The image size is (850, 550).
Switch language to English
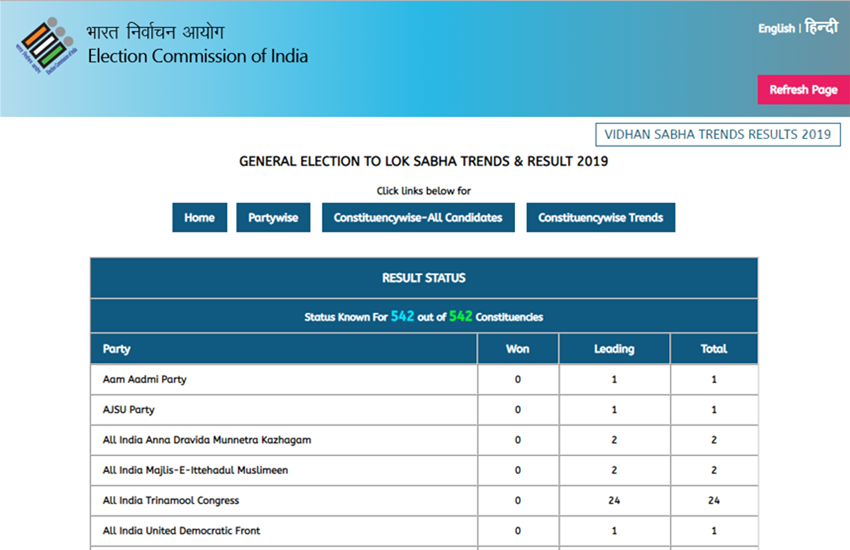pyautogui.click(x=776, y=28)
